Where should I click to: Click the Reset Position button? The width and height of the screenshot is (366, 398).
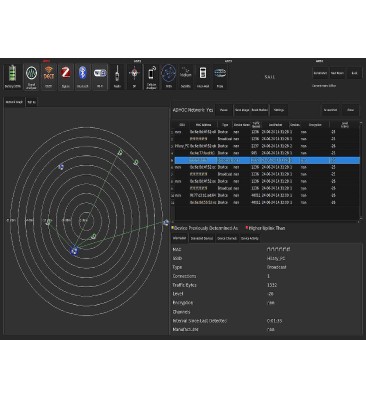(x=259, y=110)
